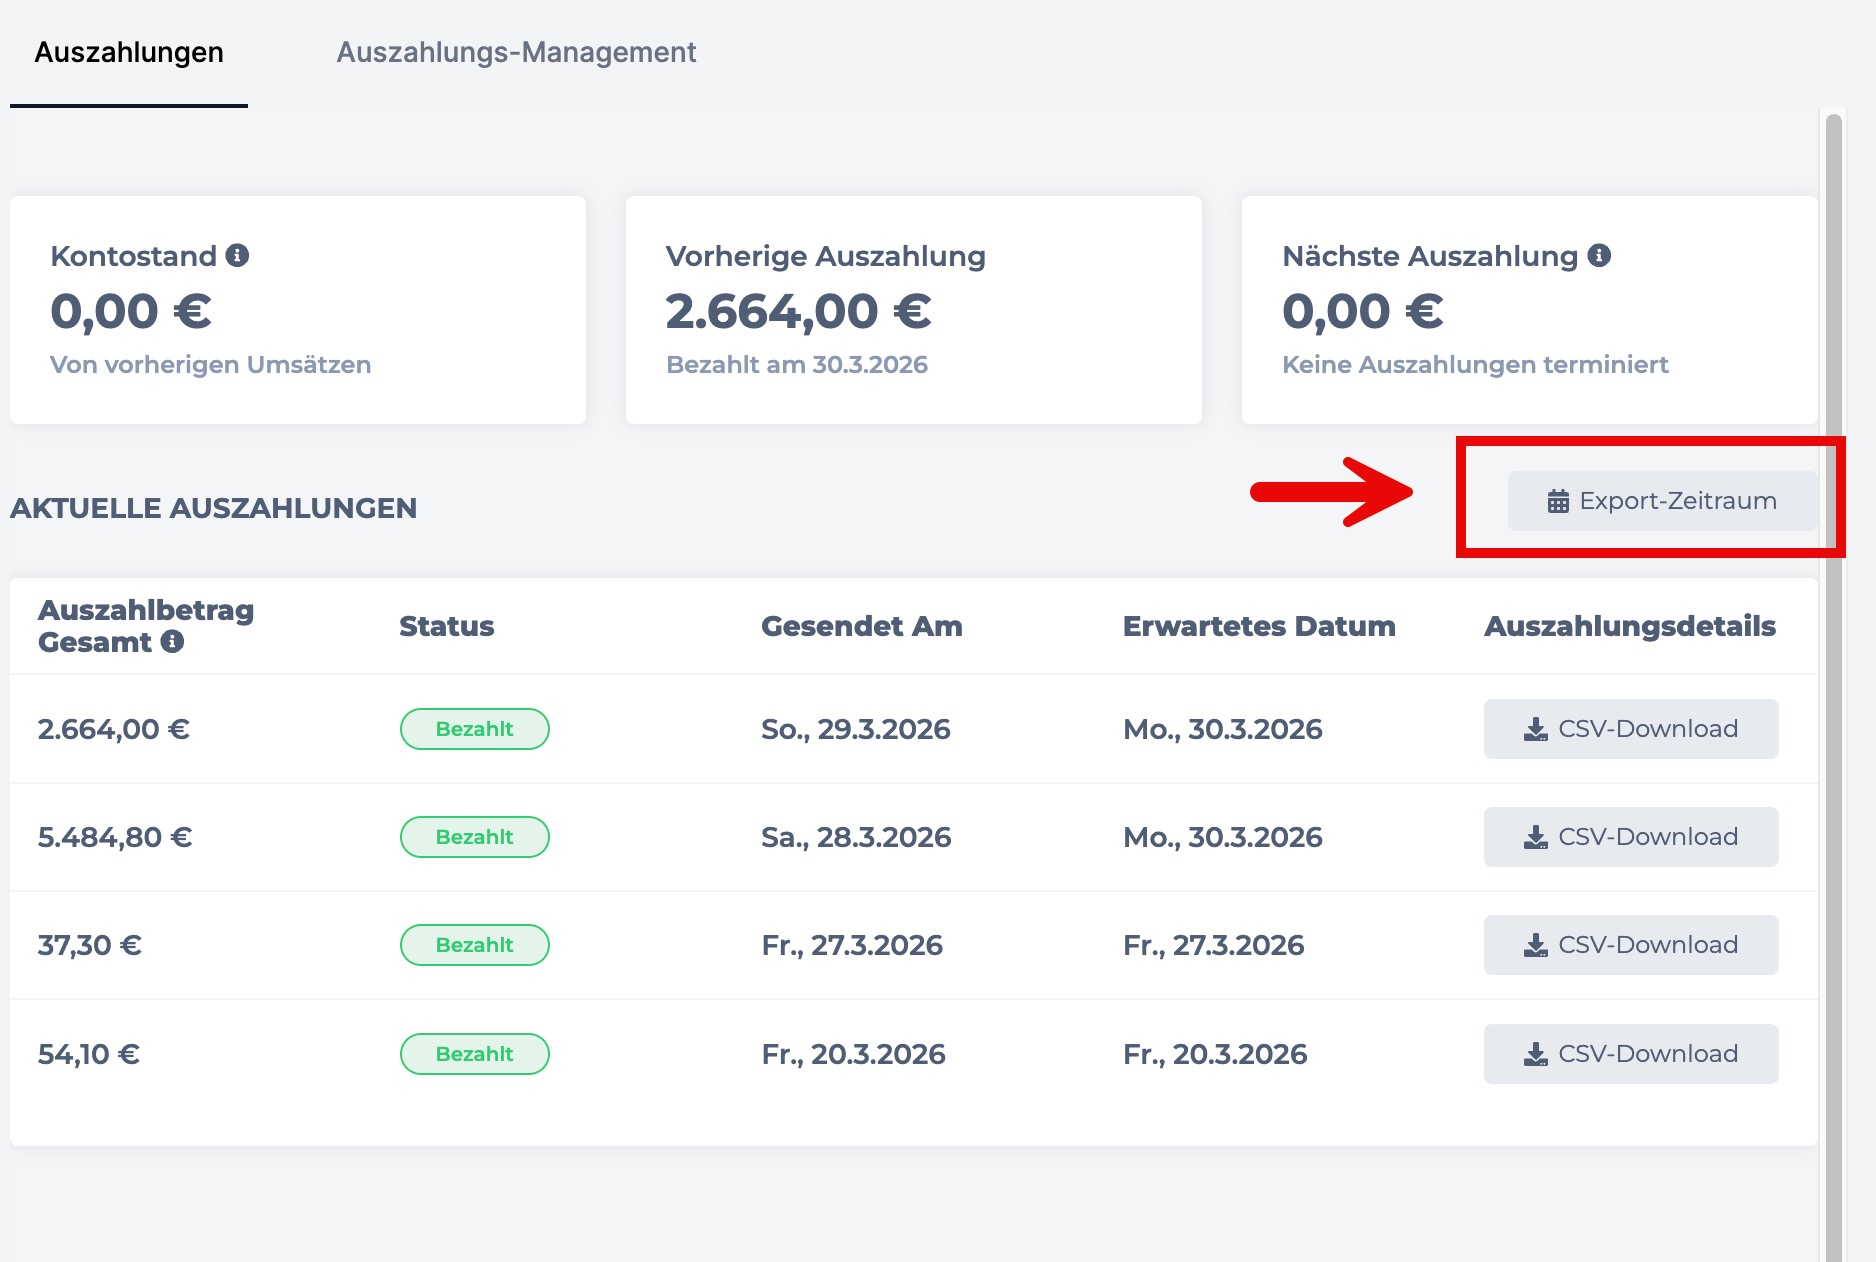Select the 'Sa., 28.3.2026' sent date cell
Screen dimensions: 1876x1262
click(856, 837)
